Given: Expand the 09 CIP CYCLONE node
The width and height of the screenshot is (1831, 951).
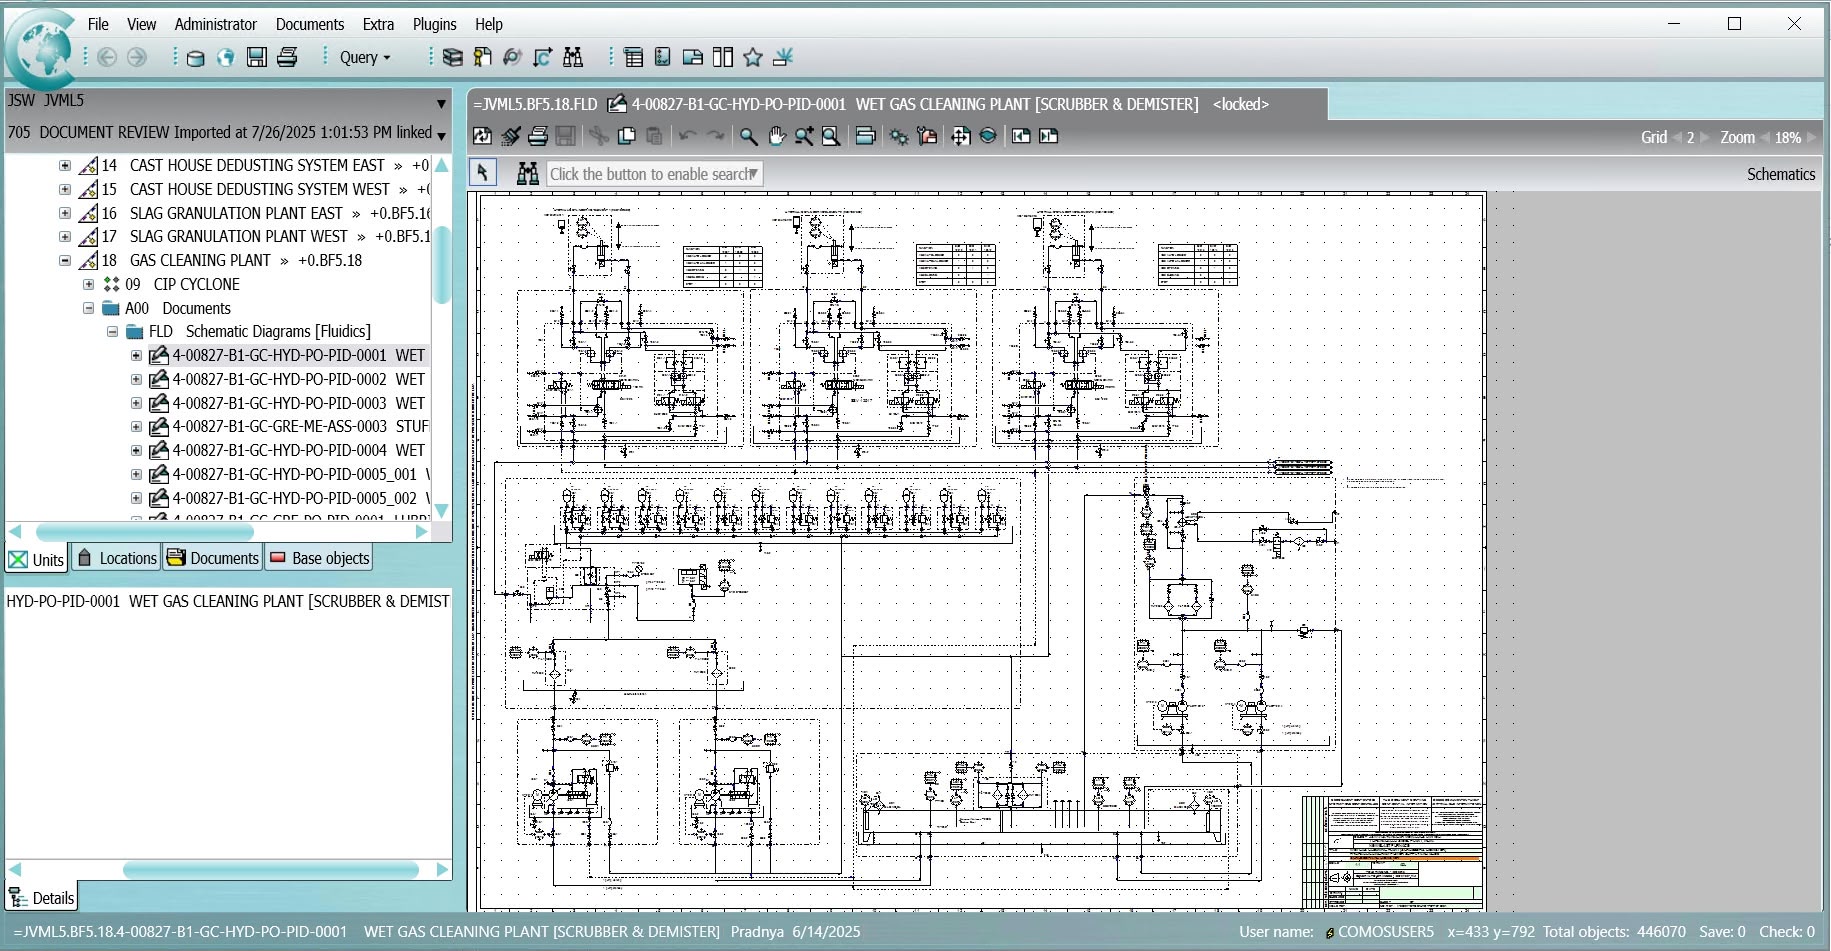Looking at the screenshot, I should [89, 285].
